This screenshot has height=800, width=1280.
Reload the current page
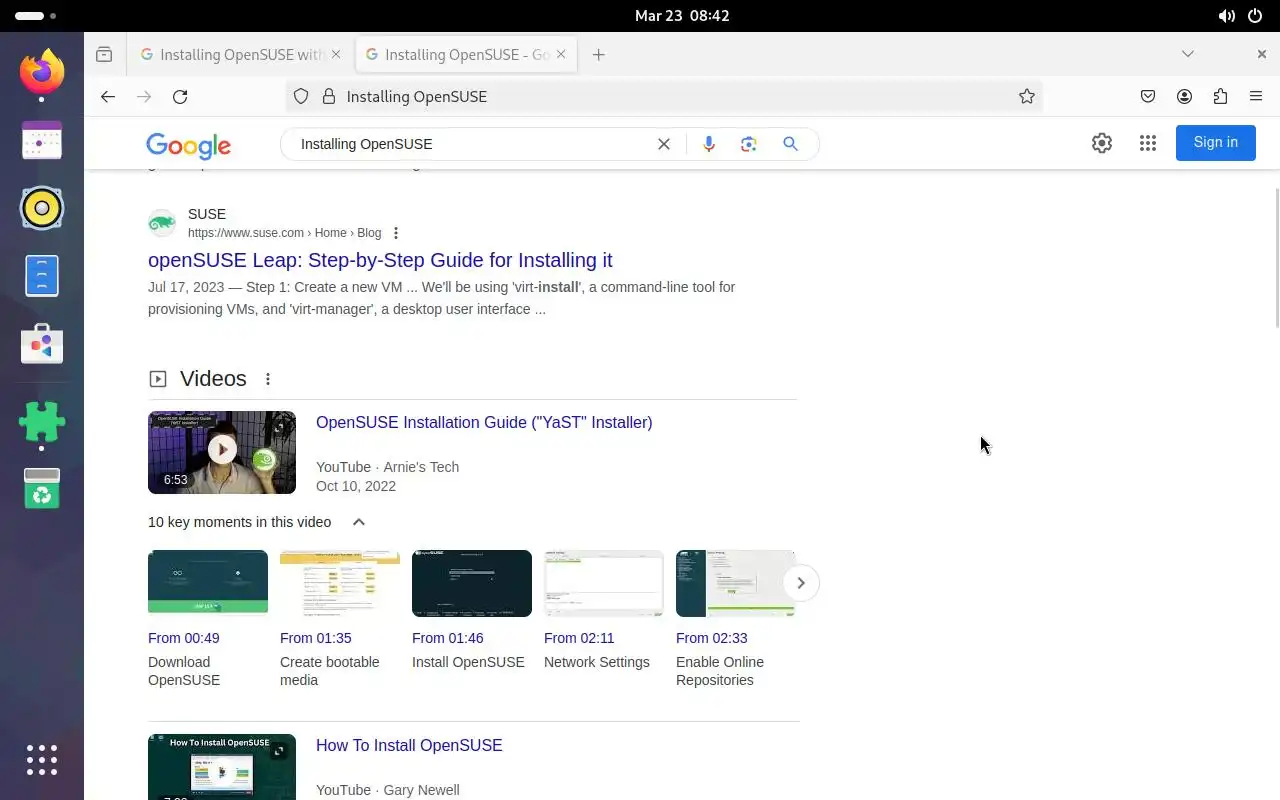(180, 96)
